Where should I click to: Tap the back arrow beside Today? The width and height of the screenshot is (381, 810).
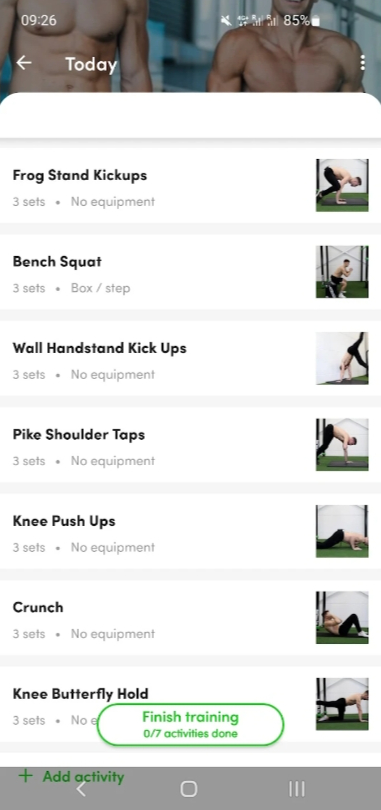[x=24, y=63]
